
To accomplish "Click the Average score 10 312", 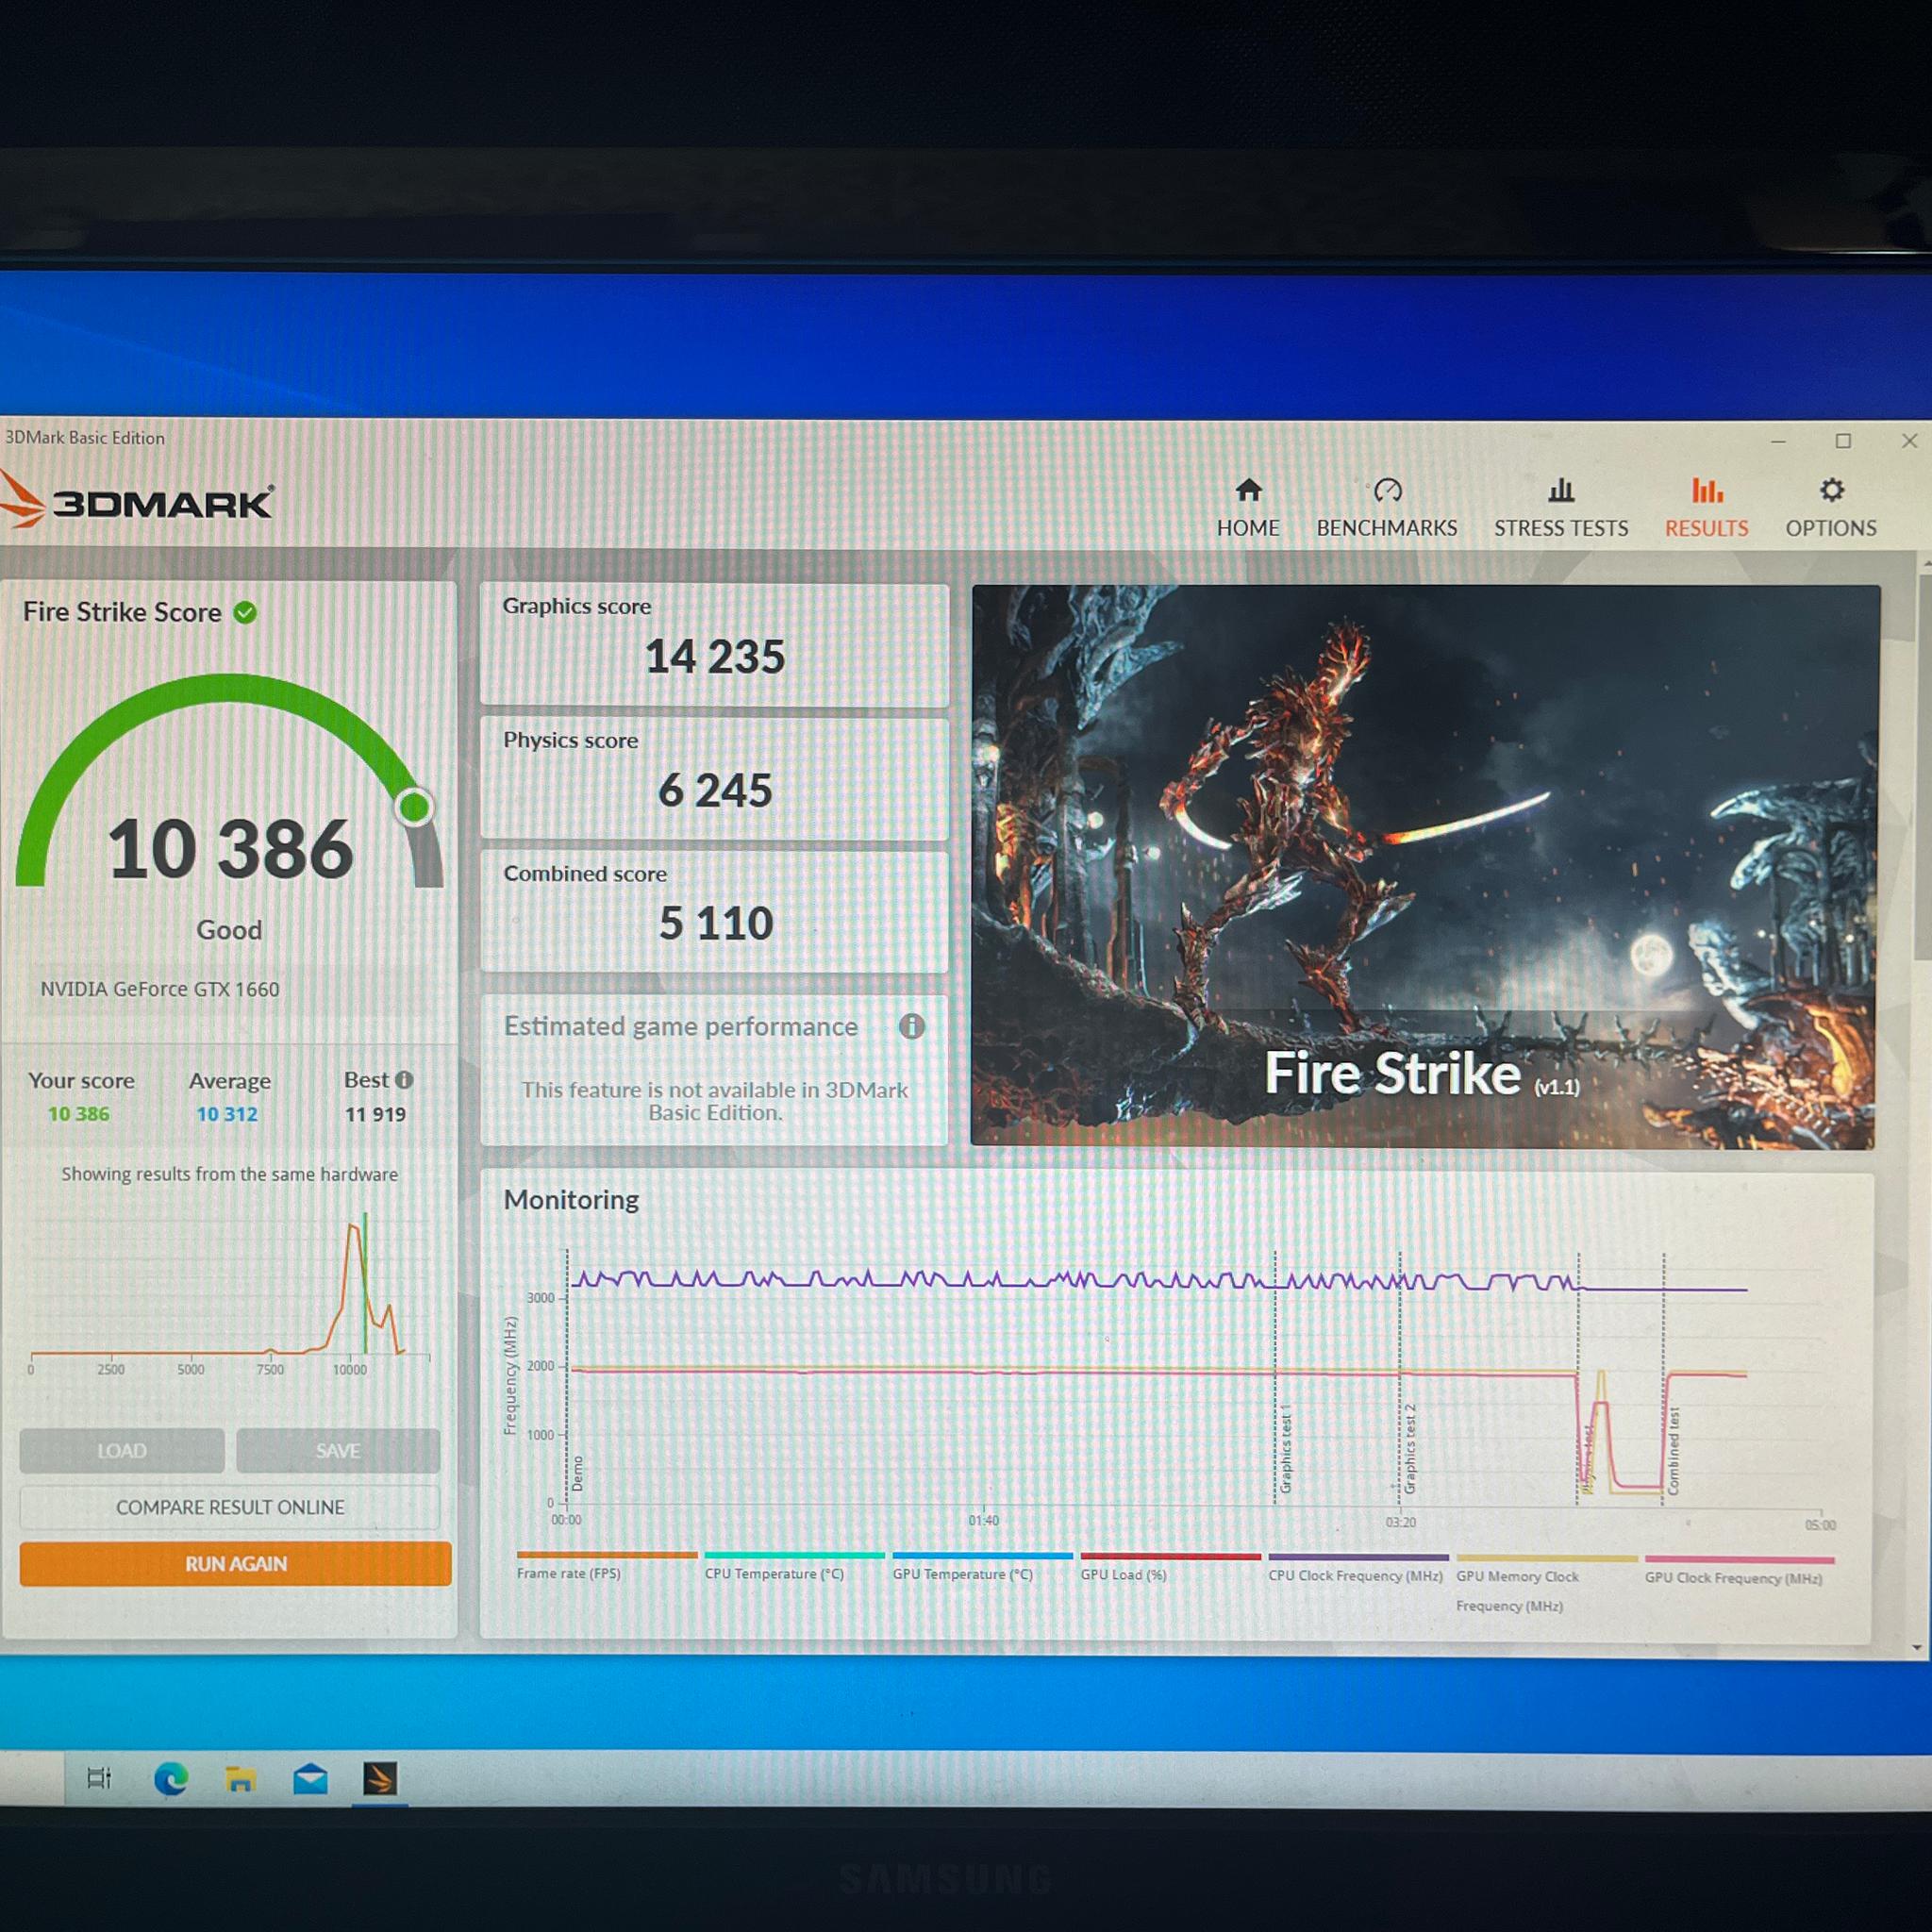I will [x=227, y=1114].
